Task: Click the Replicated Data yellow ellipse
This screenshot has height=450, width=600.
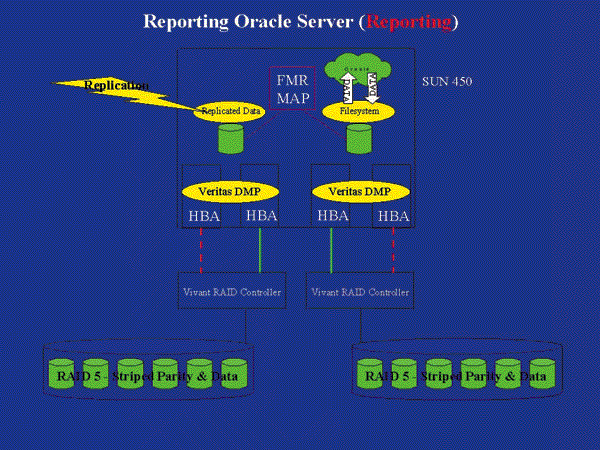Action: point(231,112)
